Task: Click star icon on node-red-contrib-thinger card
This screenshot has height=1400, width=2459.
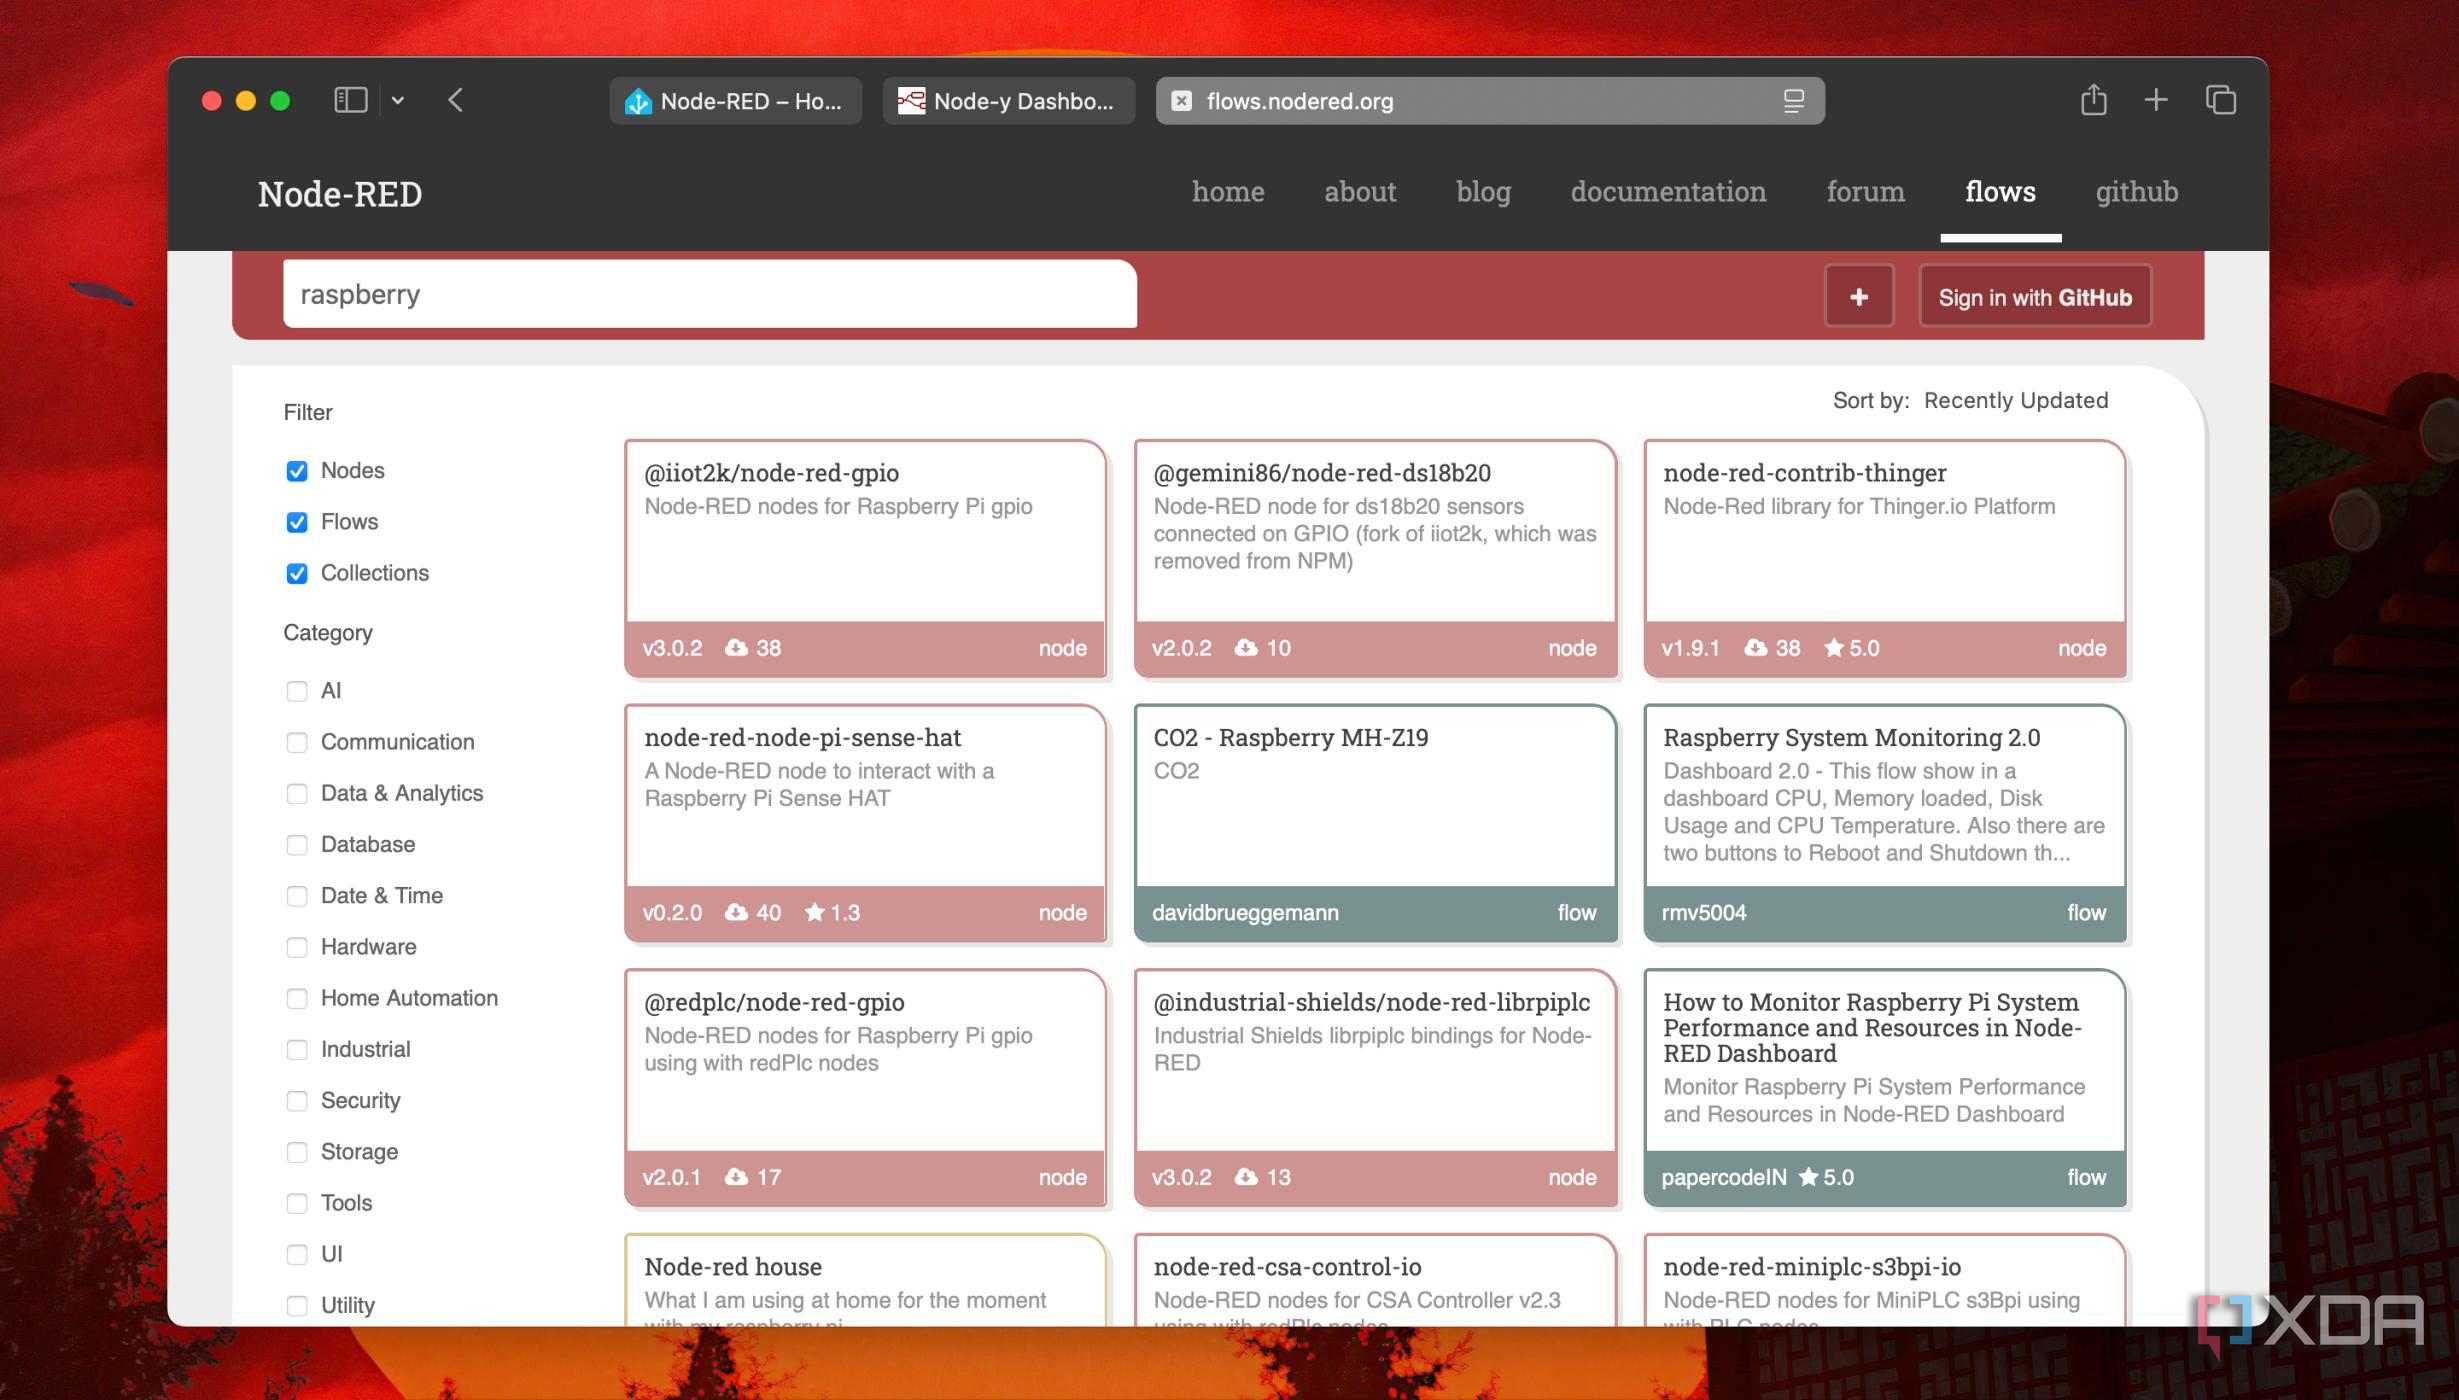Action: coord(1834,648)
